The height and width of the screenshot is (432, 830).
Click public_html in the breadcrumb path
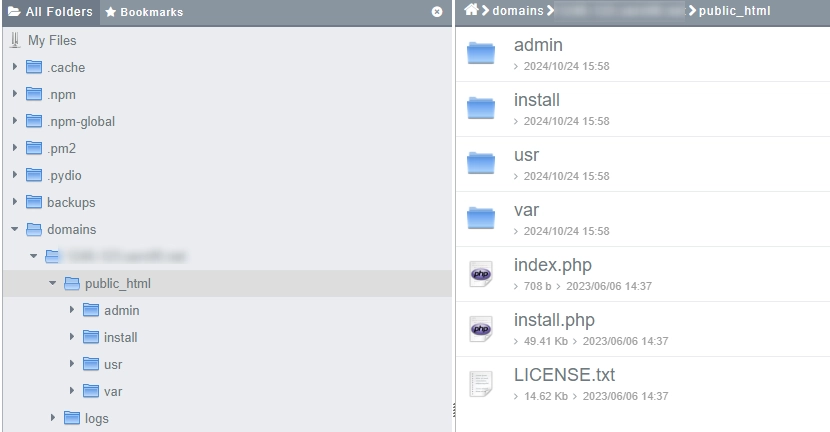(735, 10)
